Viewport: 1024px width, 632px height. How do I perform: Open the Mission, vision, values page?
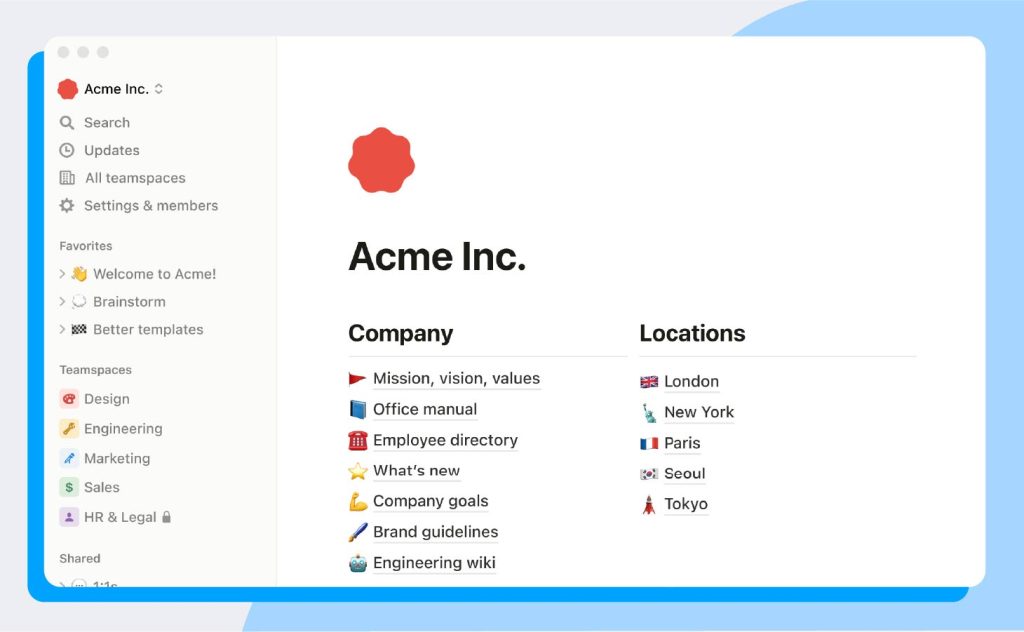[x=455, y=379]
